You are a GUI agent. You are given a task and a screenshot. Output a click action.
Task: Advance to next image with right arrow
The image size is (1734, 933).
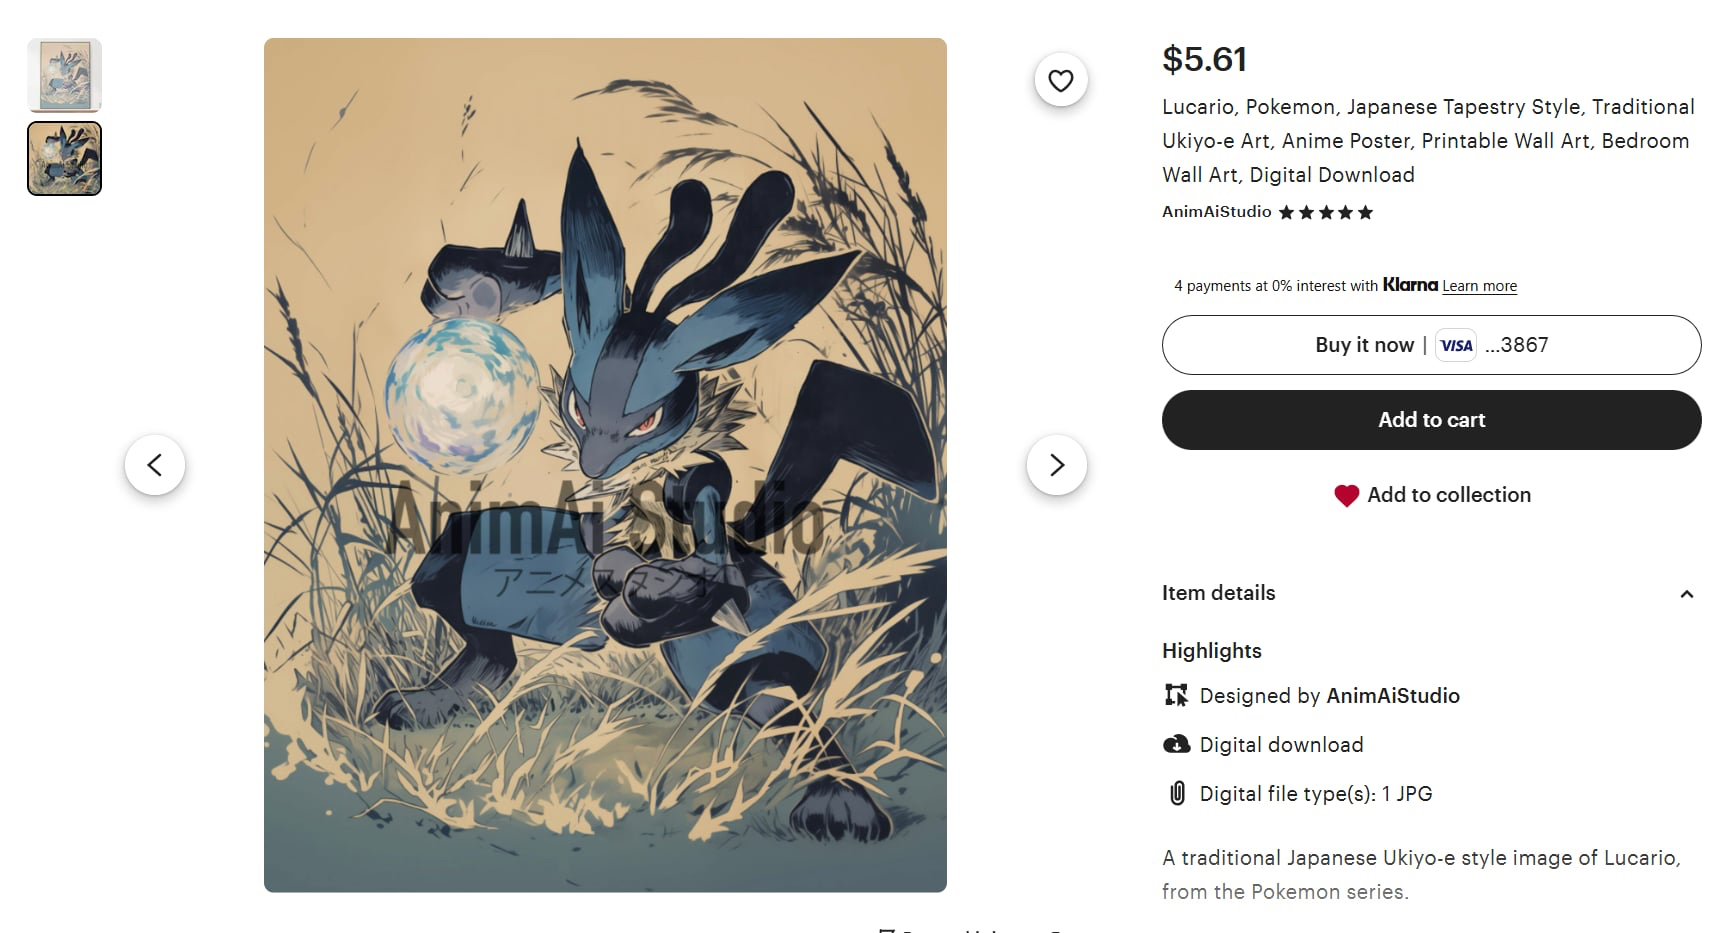(1057, 465)
